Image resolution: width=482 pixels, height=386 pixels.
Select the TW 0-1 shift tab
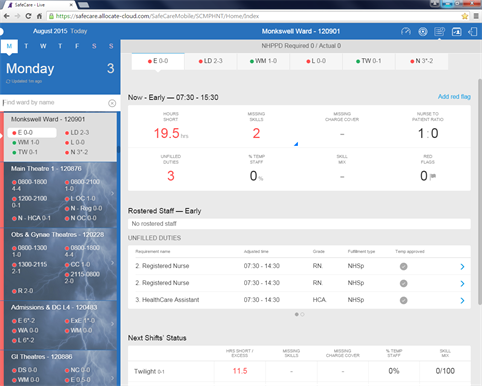tap(369, 61)
